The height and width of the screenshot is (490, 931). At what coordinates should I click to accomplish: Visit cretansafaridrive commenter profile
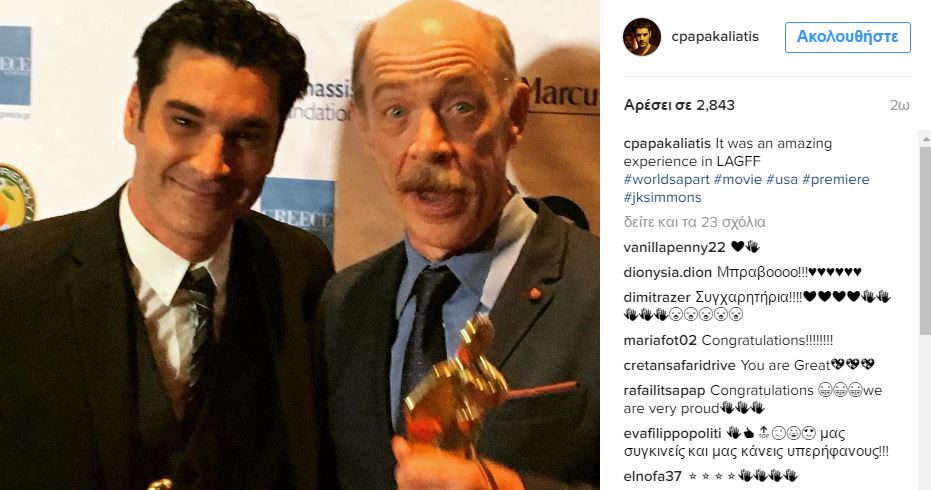(x=680, y=365)
